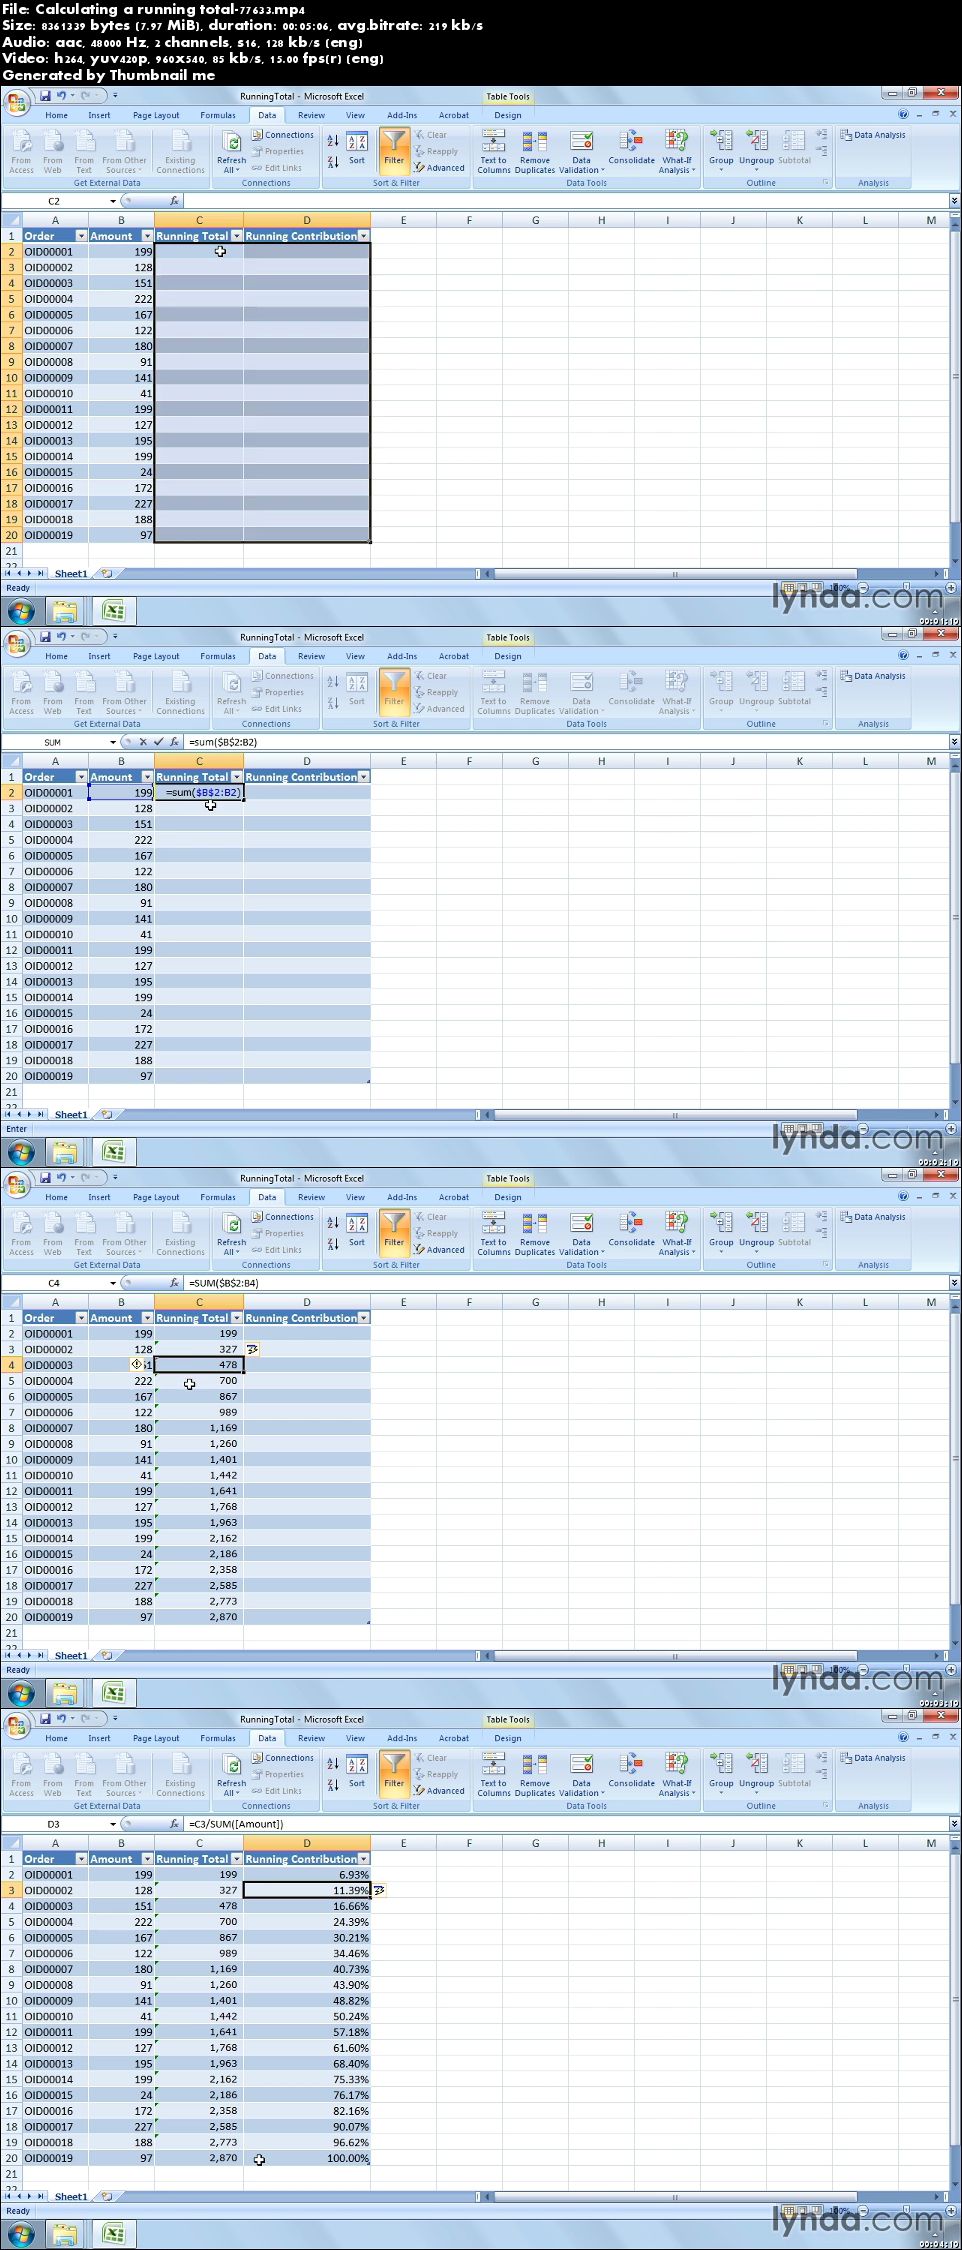Click Text to Columns in first frame
Viewport: 962px width, 2250px height.
tap(493, 151)
